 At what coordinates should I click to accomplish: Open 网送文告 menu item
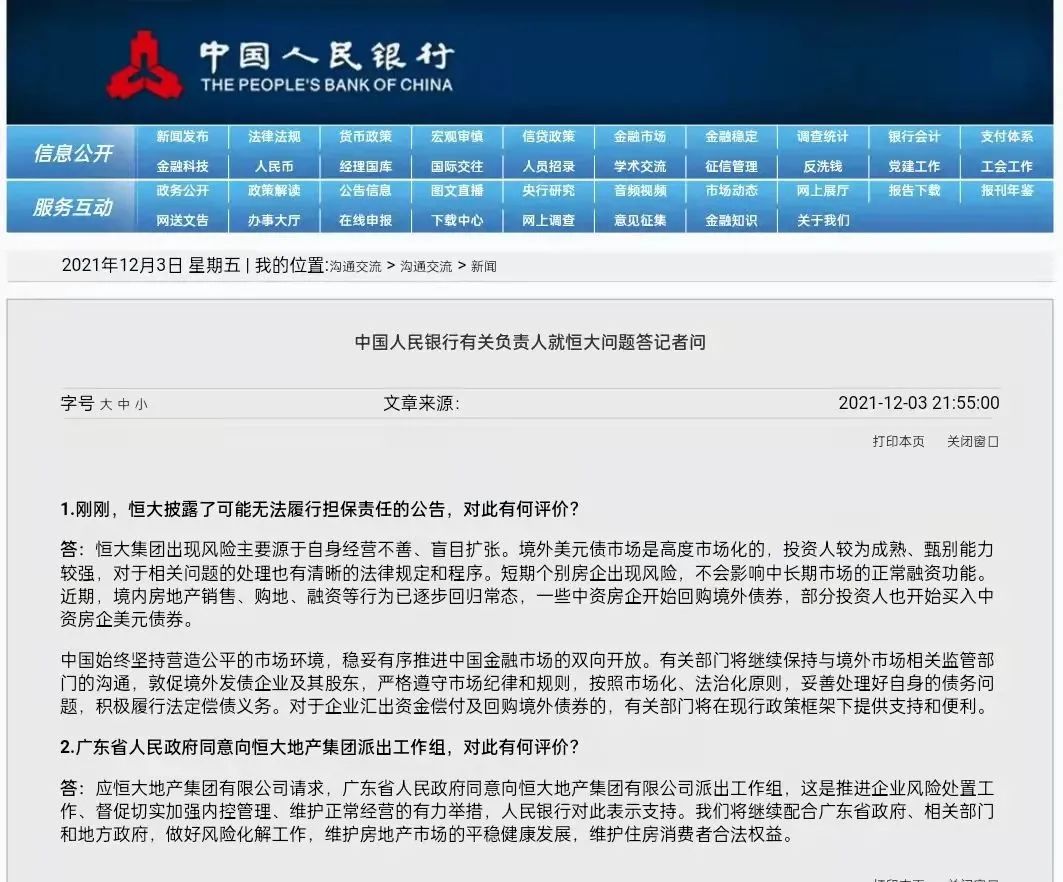182,221
